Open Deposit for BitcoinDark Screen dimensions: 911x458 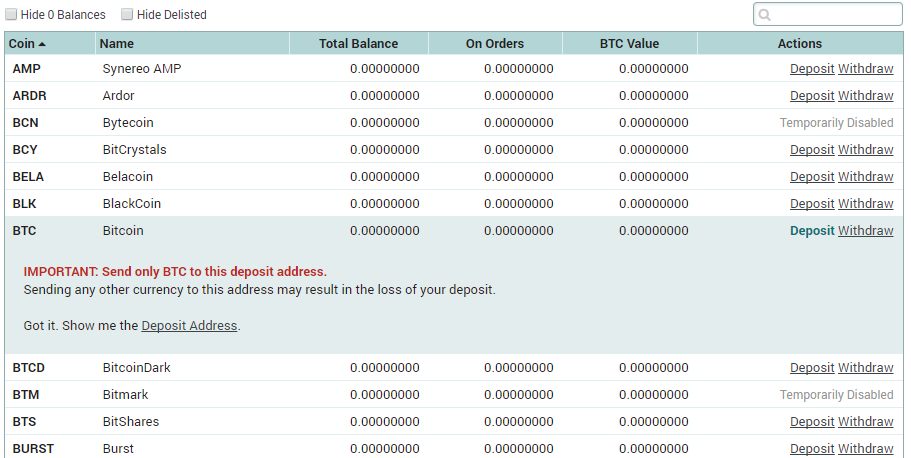[811, 368]
